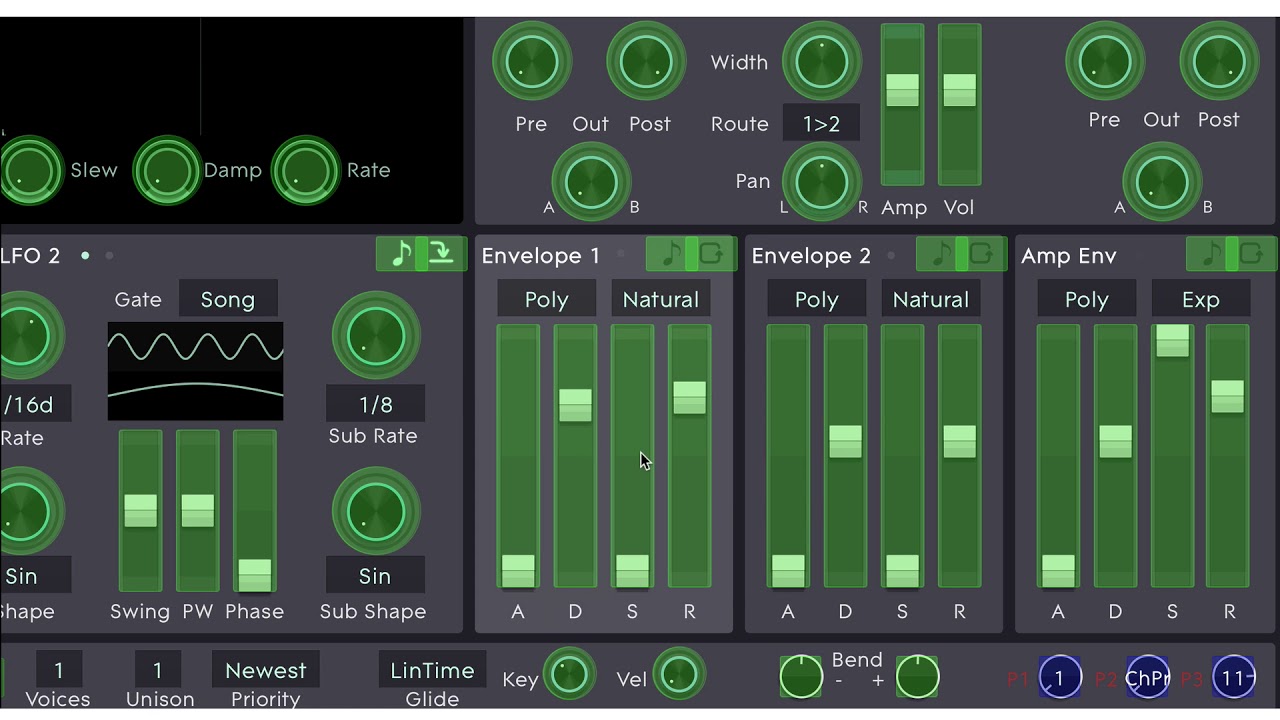Click the Pan knob

[x=822, y=183]
